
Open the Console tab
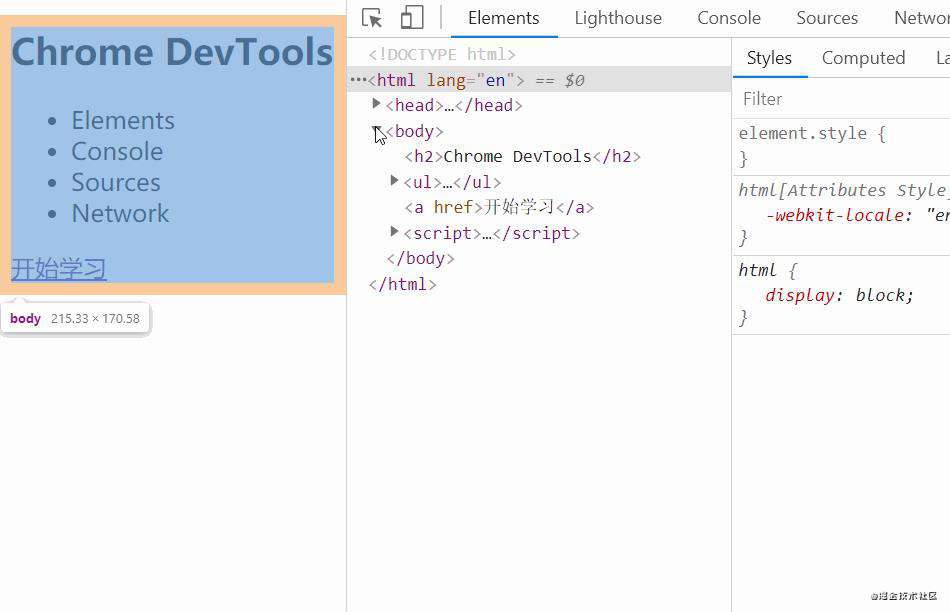point(729,18)
